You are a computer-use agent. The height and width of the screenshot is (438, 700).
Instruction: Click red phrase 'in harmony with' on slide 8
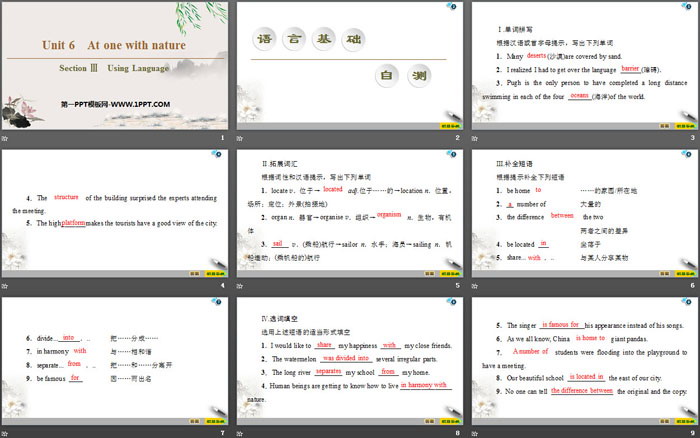point(424,385)
